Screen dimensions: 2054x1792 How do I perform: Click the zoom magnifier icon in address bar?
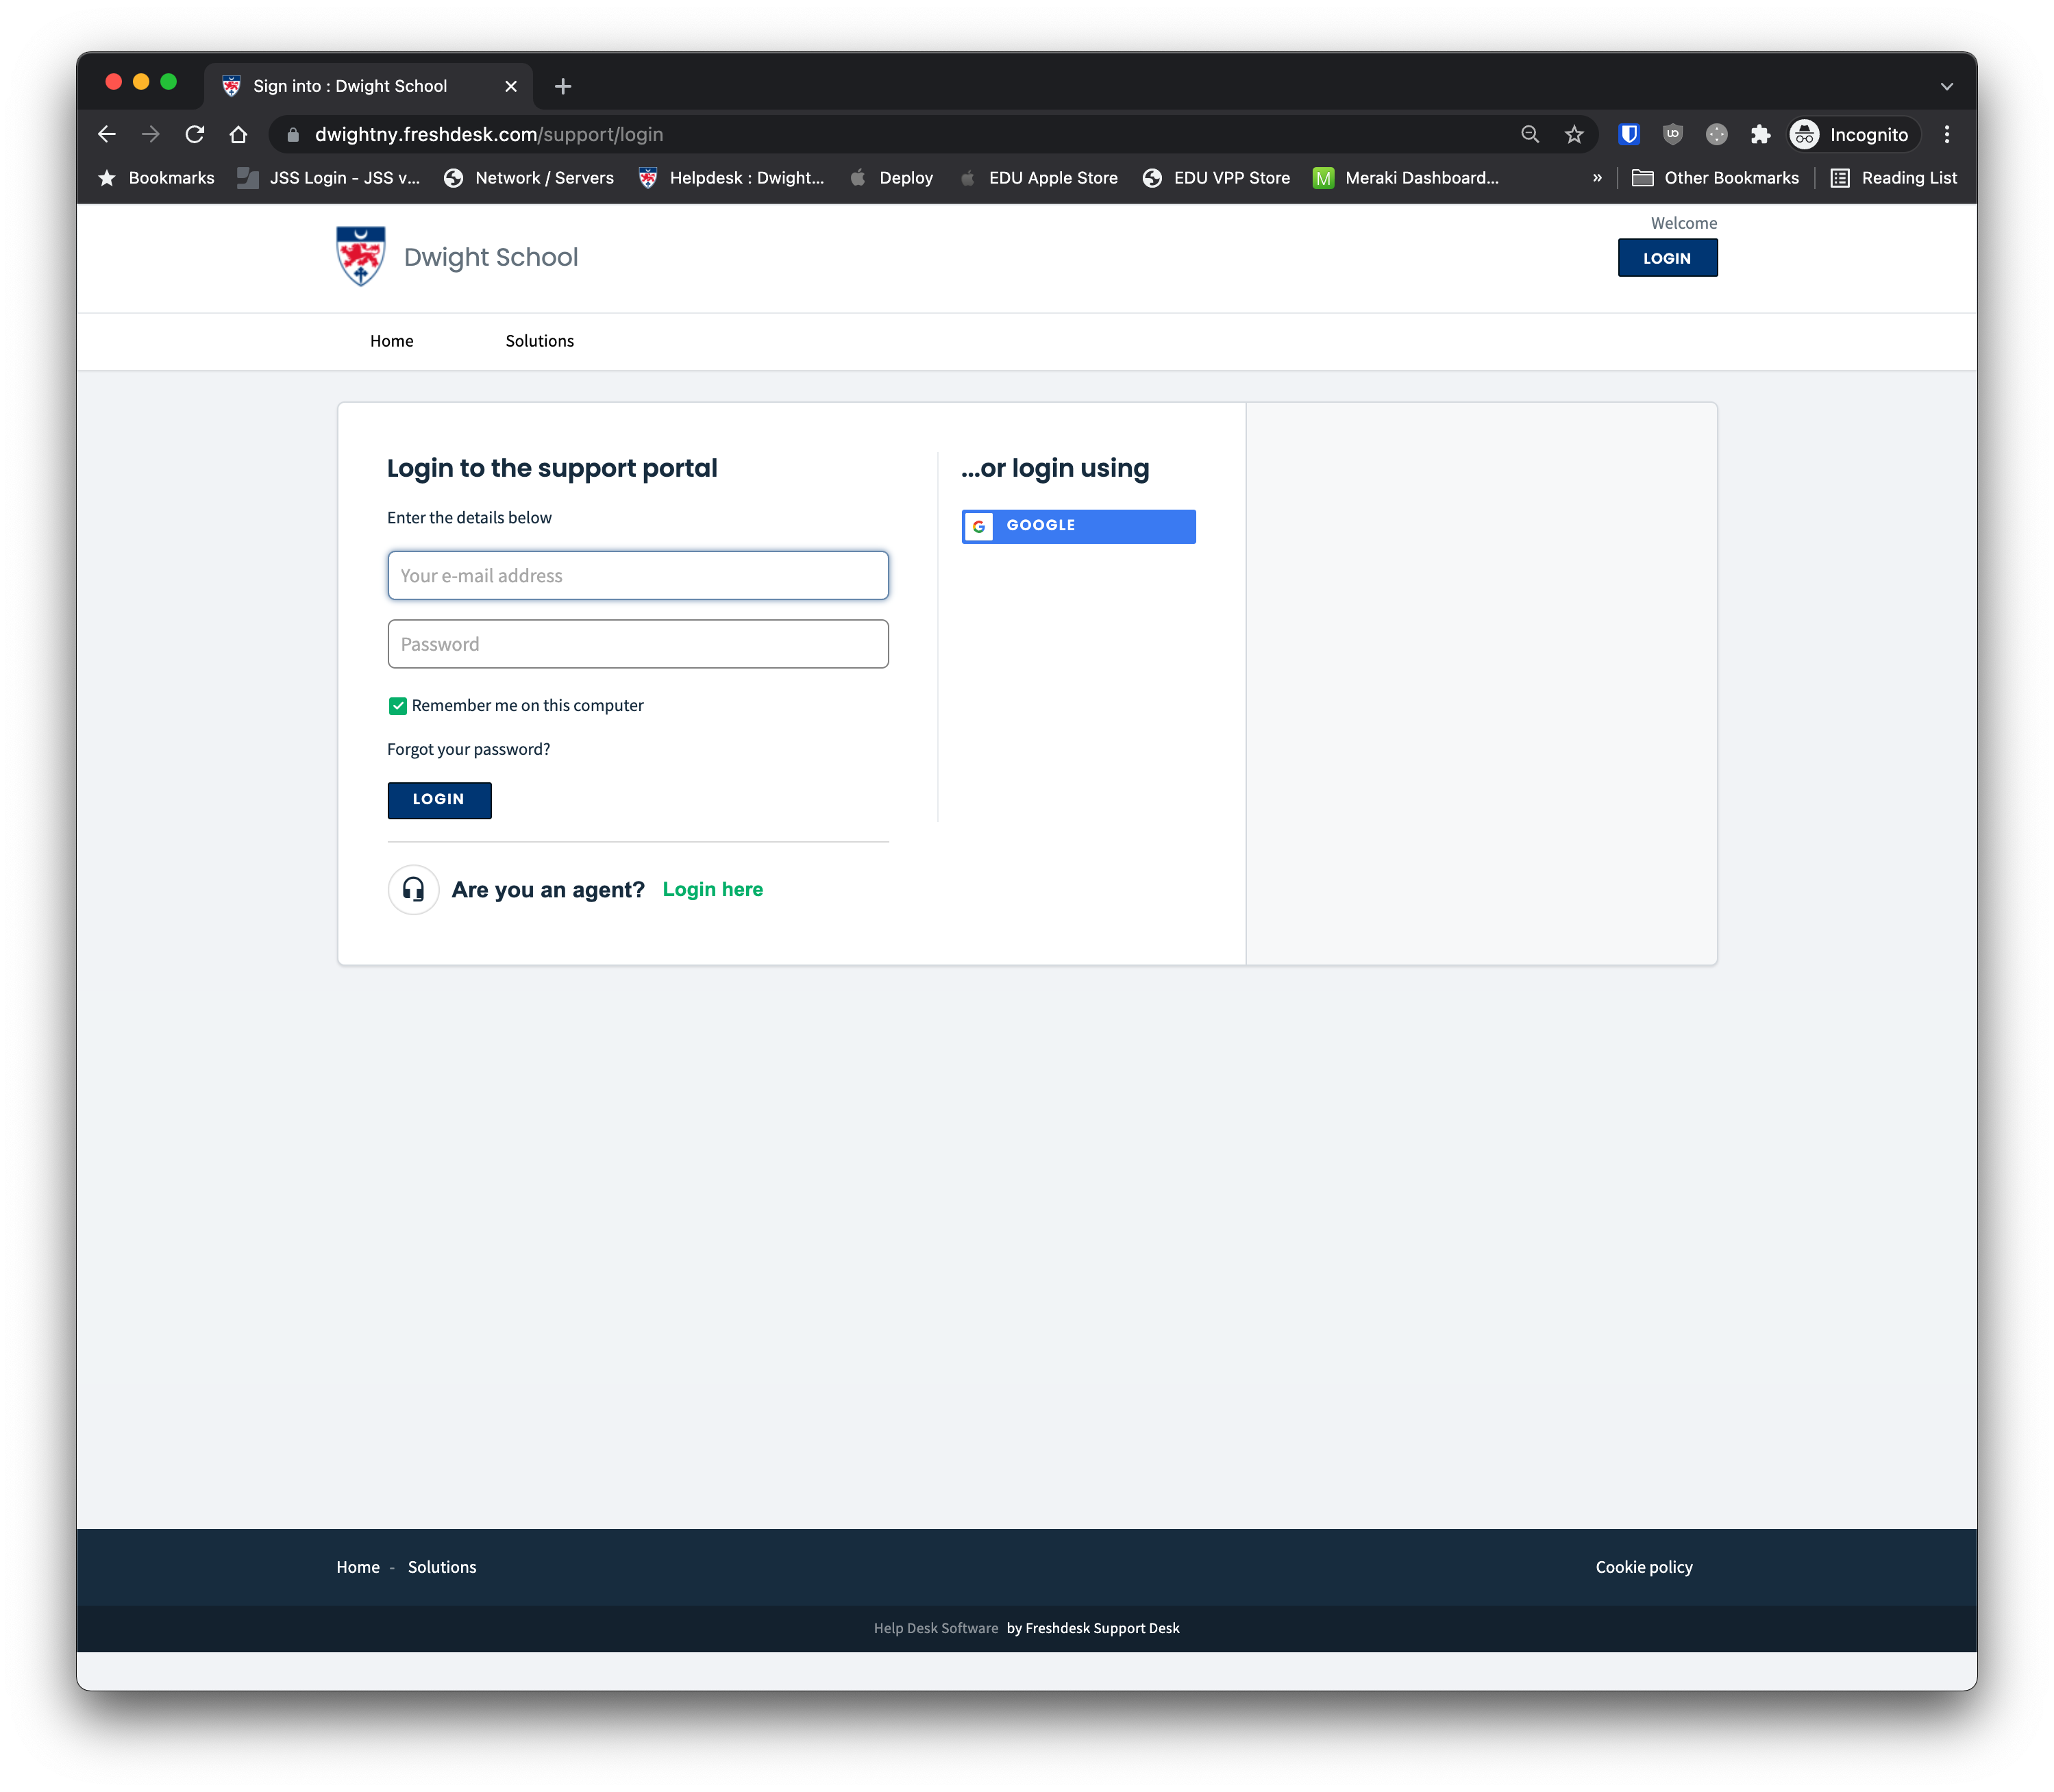(x=1529, y=134)
